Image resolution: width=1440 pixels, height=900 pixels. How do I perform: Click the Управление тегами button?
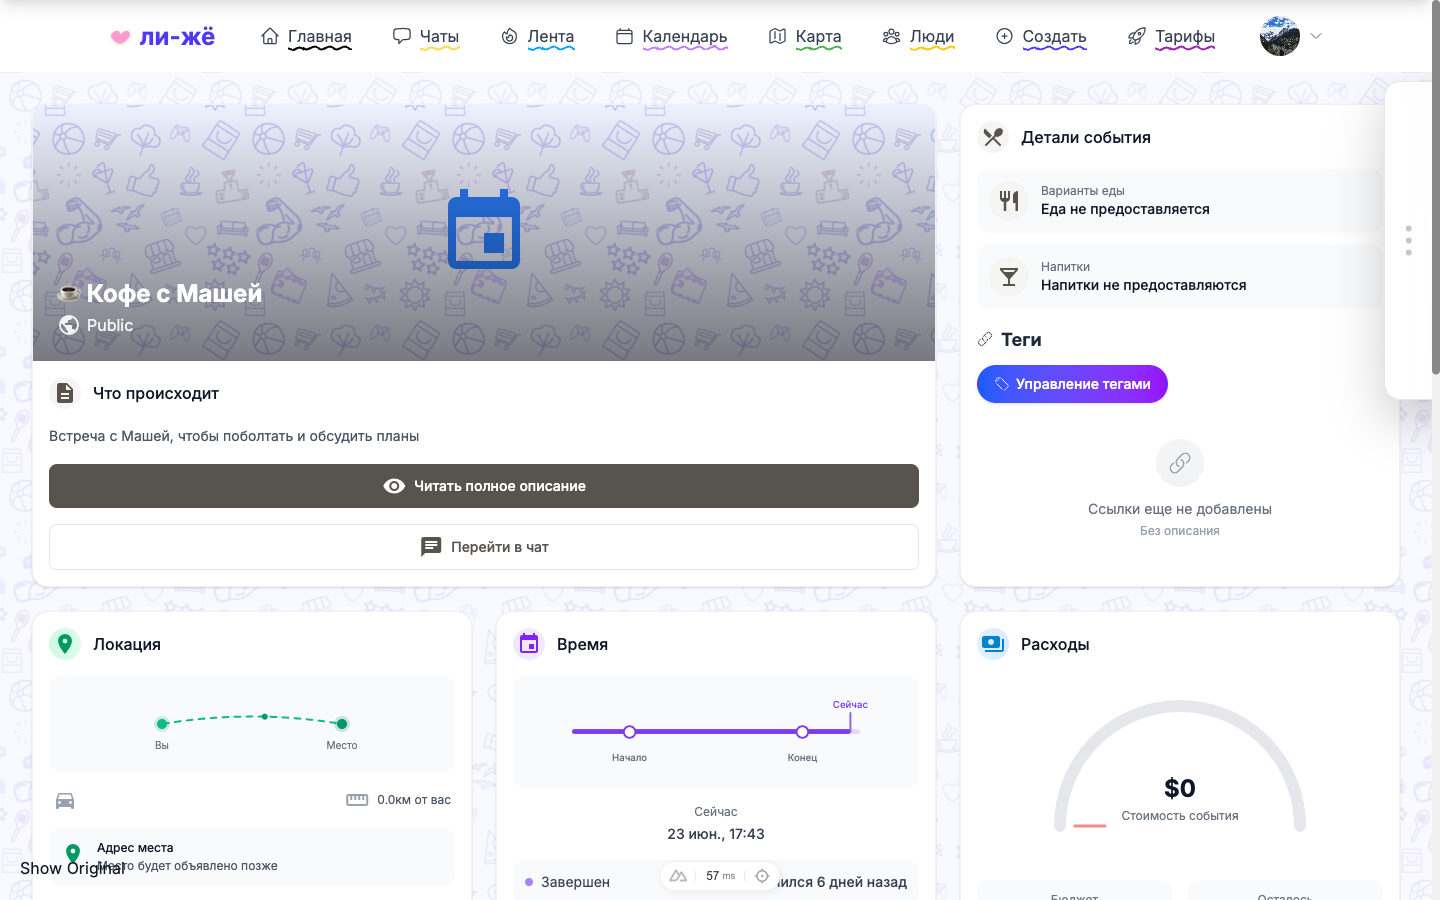[1072, 384]
